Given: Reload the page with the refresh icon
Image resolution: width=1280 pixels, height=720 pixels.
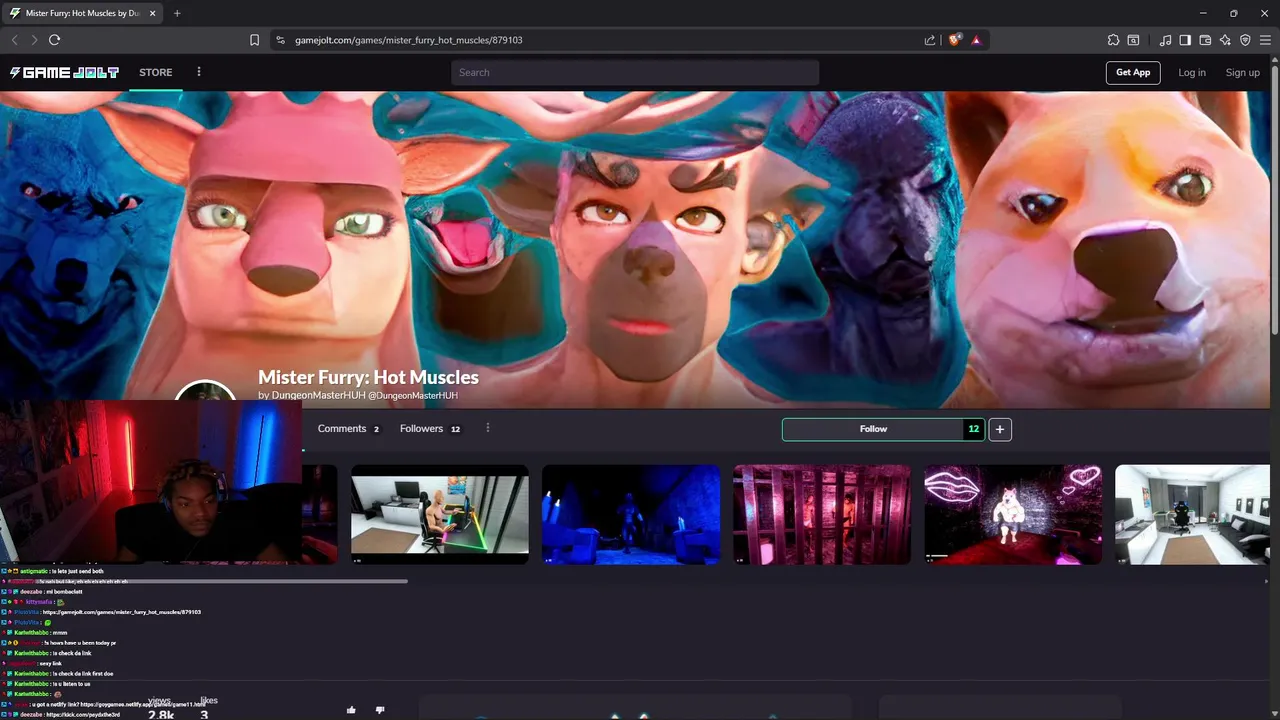Looking at the screenshot, I should (x=55, y=40).
